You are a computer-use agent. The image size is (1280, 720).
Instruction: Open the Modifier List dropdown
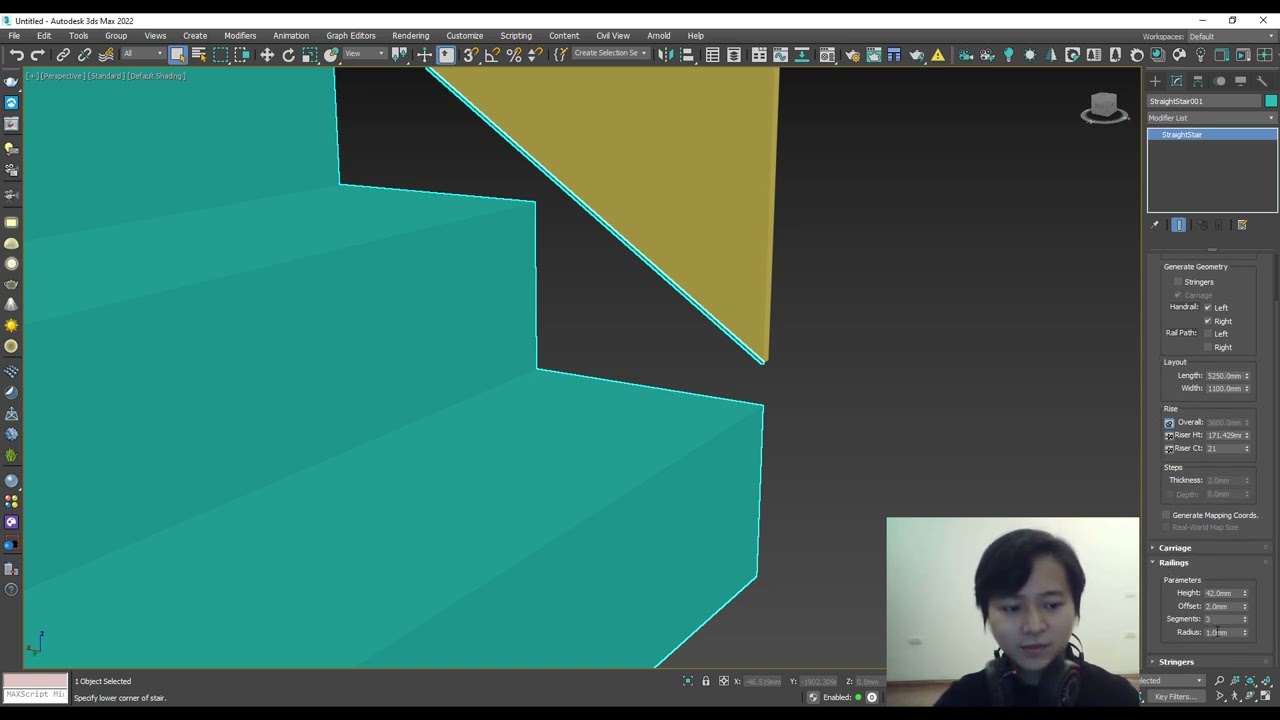pyautogui.click(x=1212, y=118)
